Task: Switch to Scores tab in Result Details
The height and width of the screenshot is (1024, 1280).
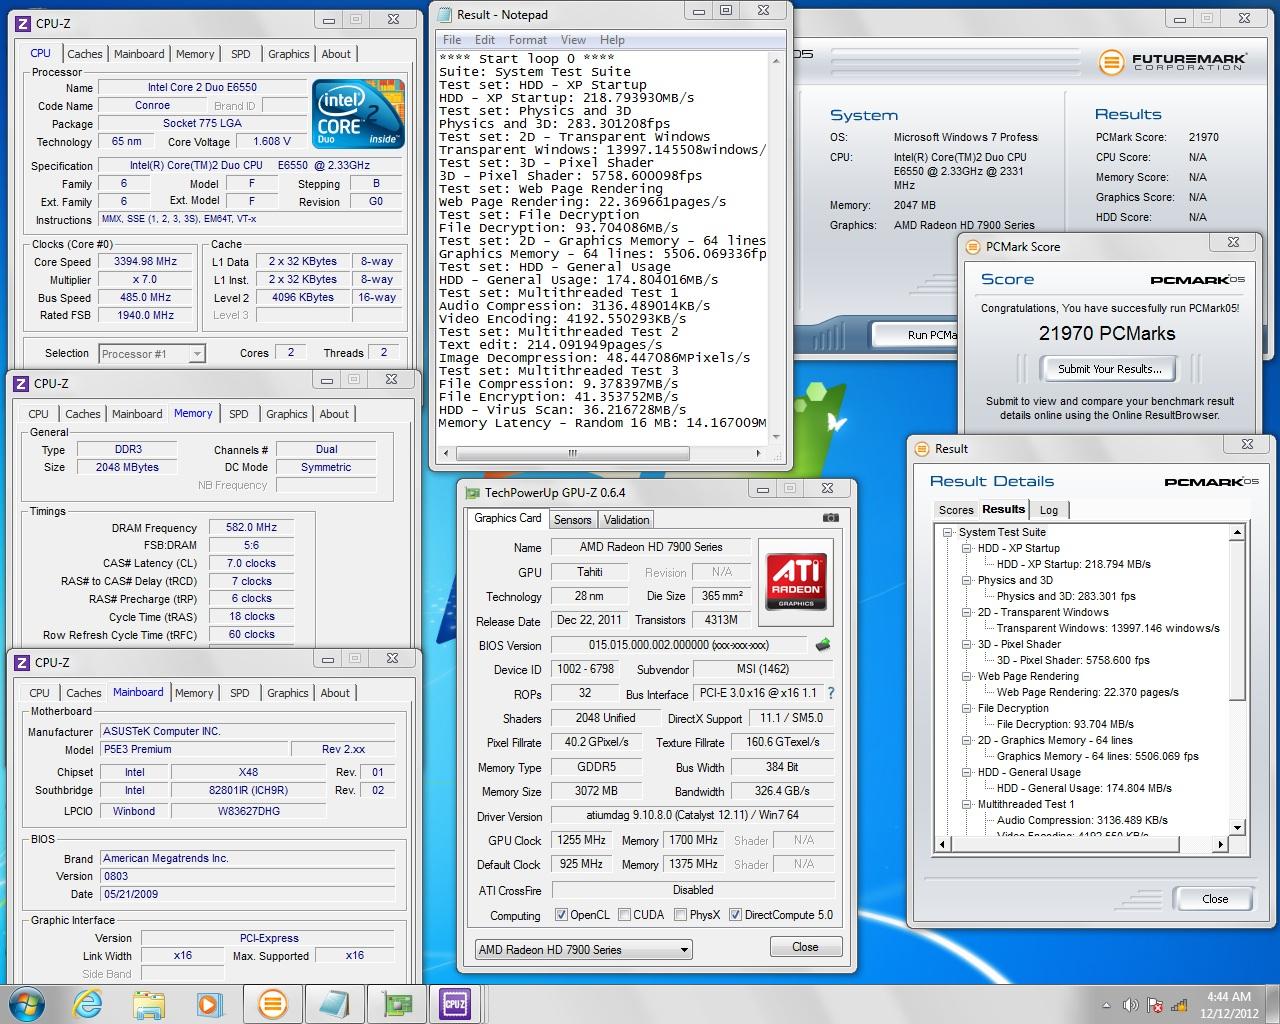Action: coord(956,509)
